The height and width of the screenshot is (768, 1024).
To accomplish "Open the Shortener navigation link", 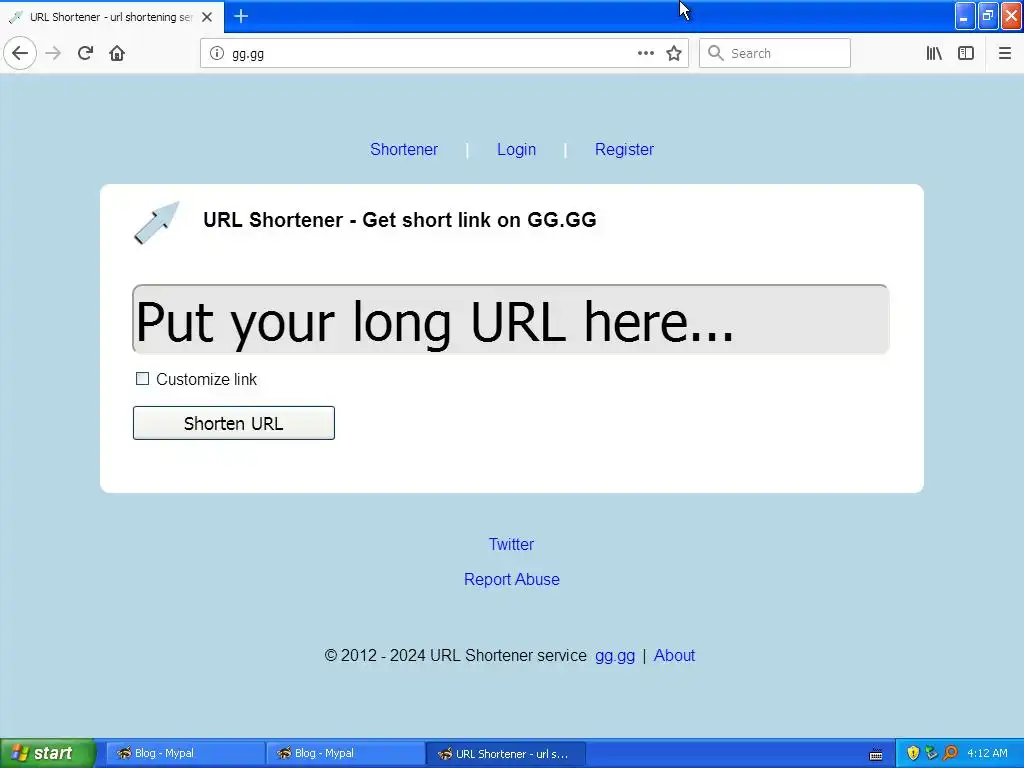I will 404,150.
